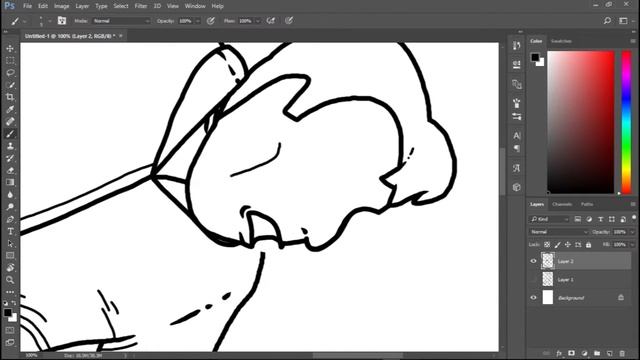Select the Hand tool
640x360 pixels.
click(10, 268)
